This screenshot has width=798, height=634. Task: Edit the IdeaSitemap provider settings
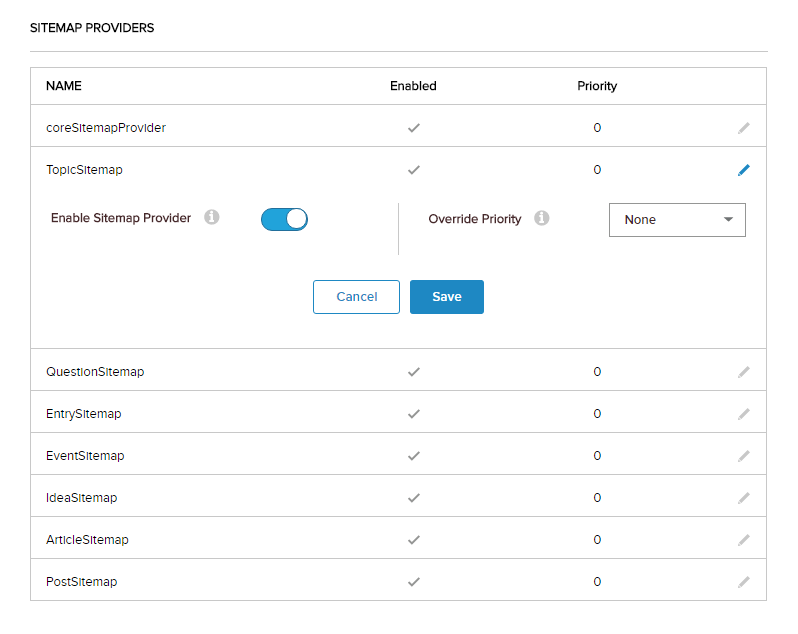click(x=743, y=498)
